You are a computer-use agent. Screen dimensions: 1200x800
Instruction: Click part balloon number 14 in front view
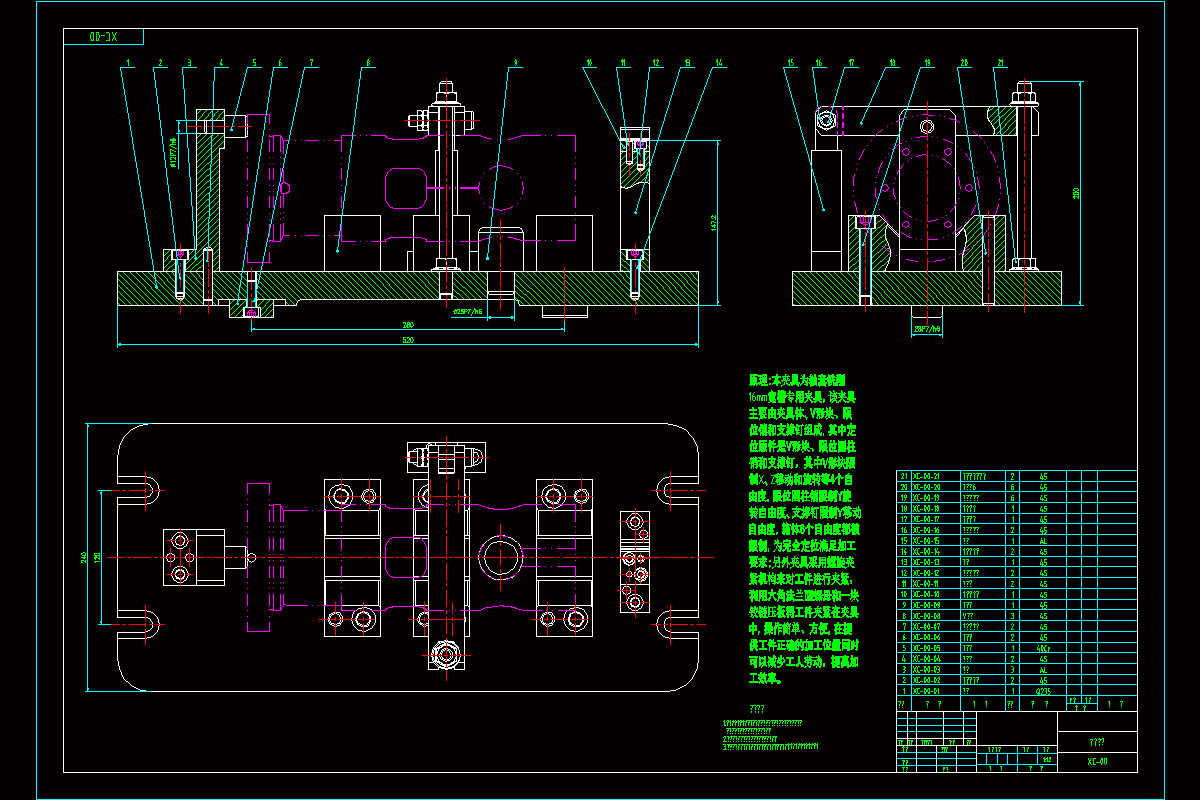[x=718, y=63]
